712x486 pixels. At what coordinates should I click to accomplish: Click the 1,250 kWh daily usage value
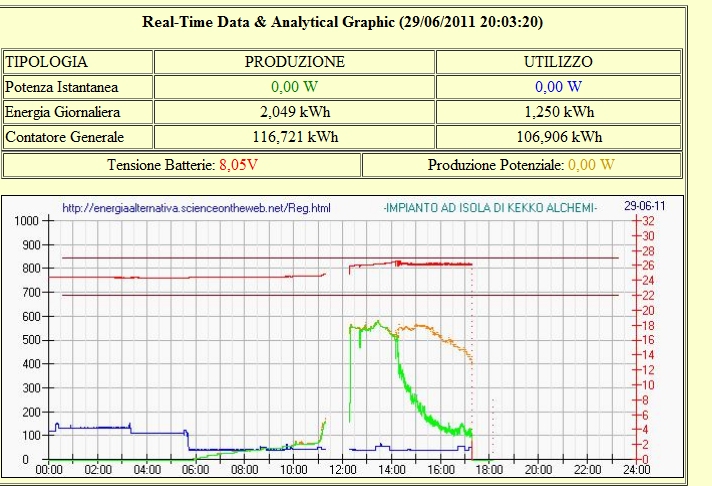559,112
